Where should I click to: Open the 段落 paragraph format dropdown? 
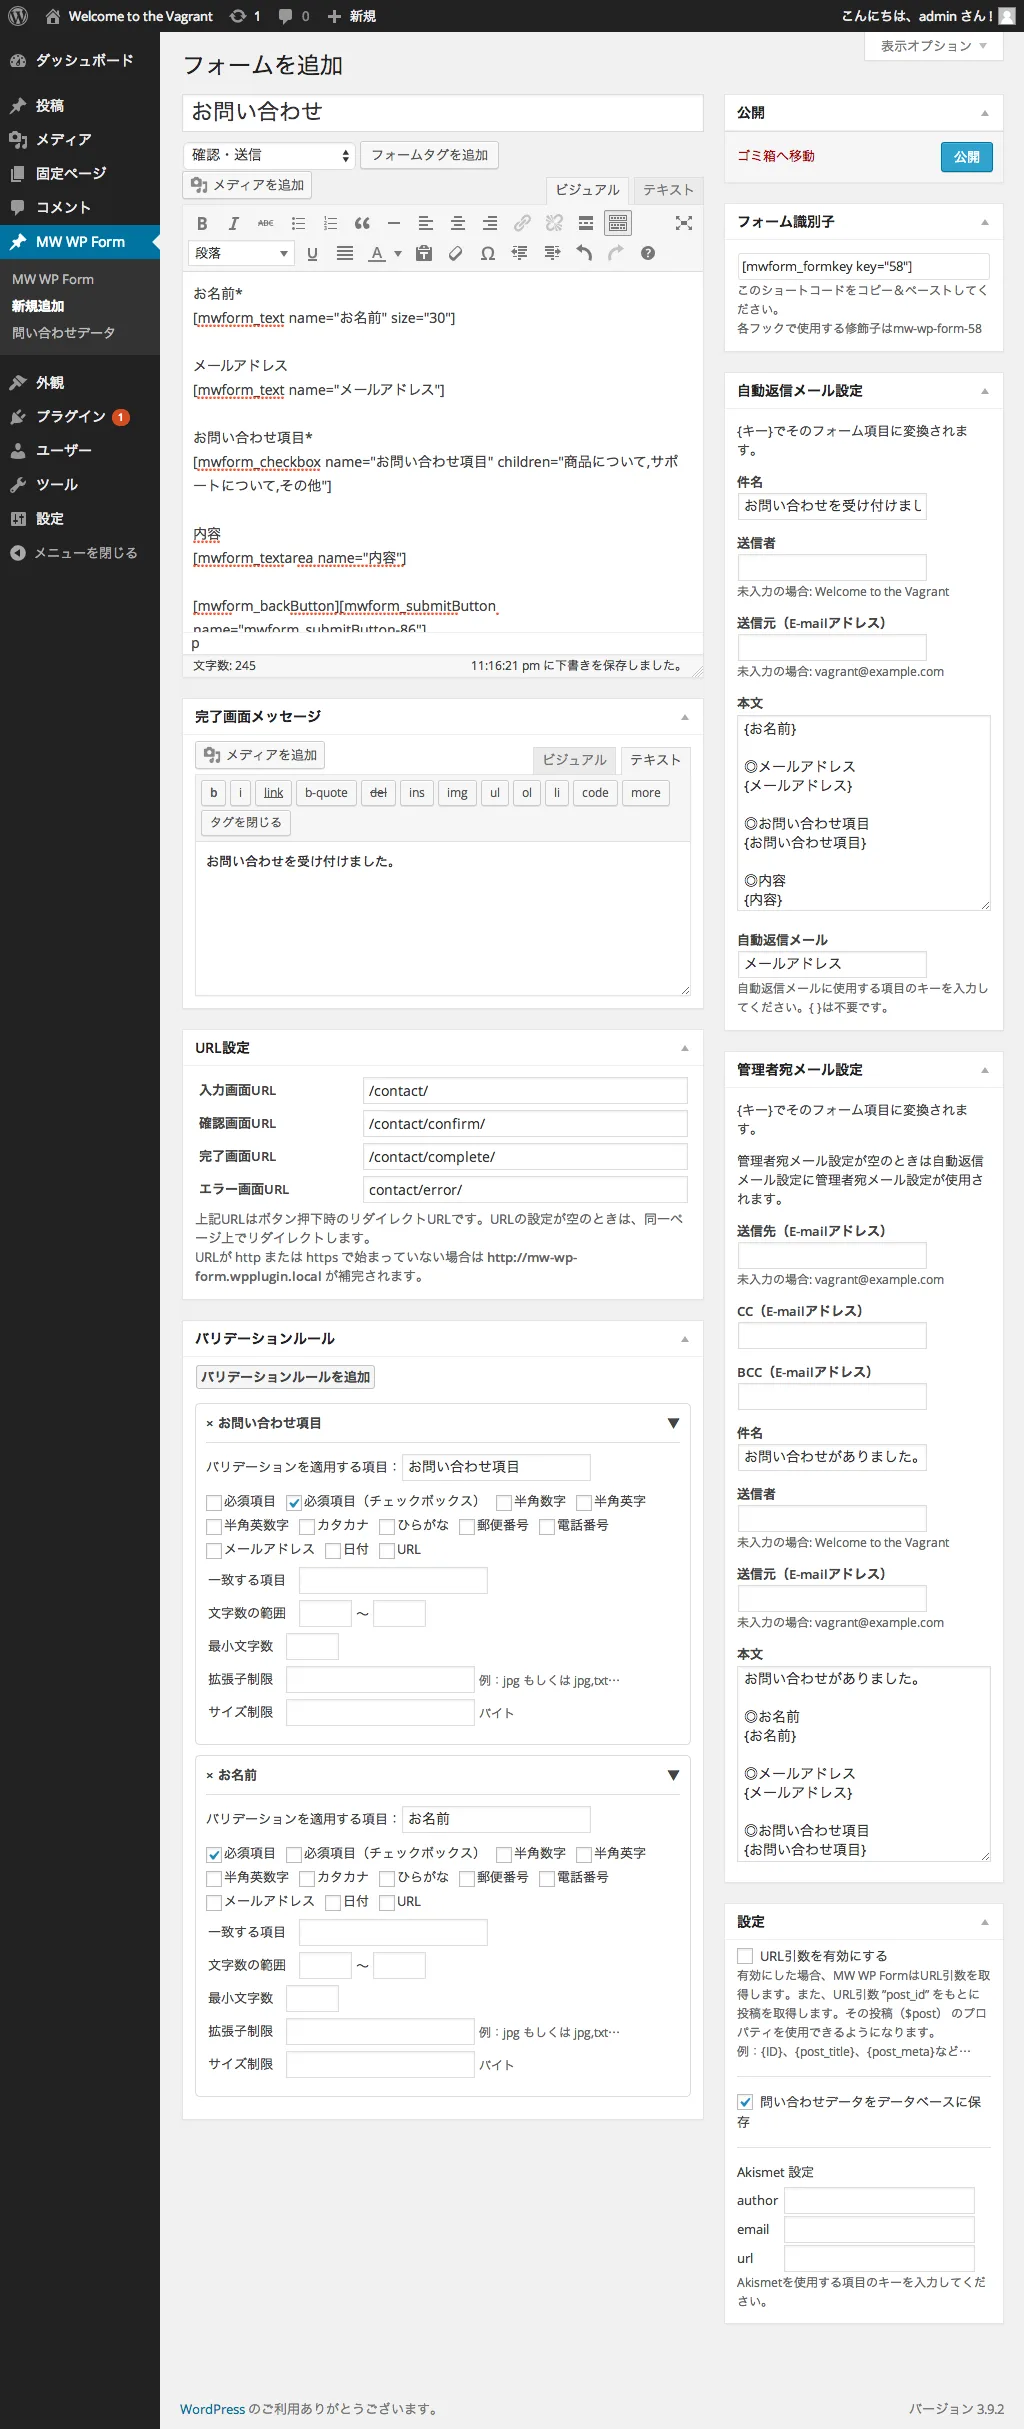click(241, 253)
